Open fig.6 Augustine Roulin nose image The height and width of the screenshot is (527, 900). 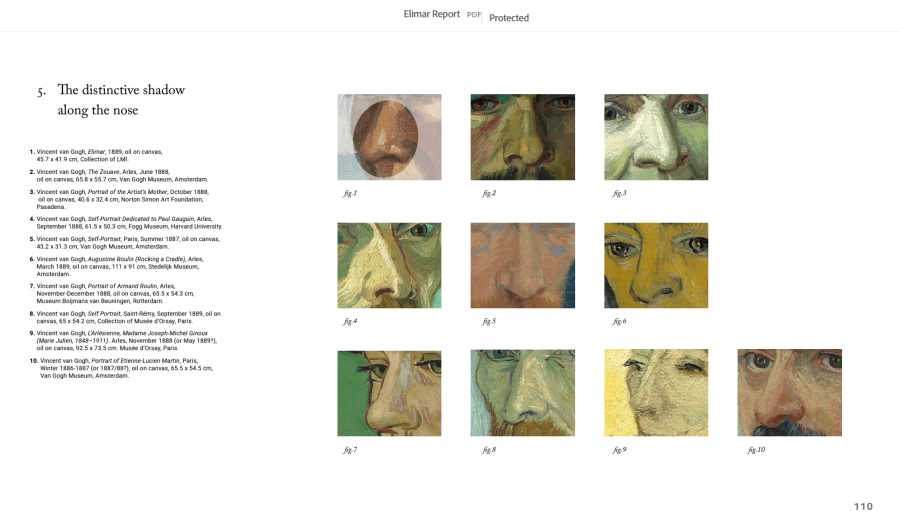(x=656, y=265)
